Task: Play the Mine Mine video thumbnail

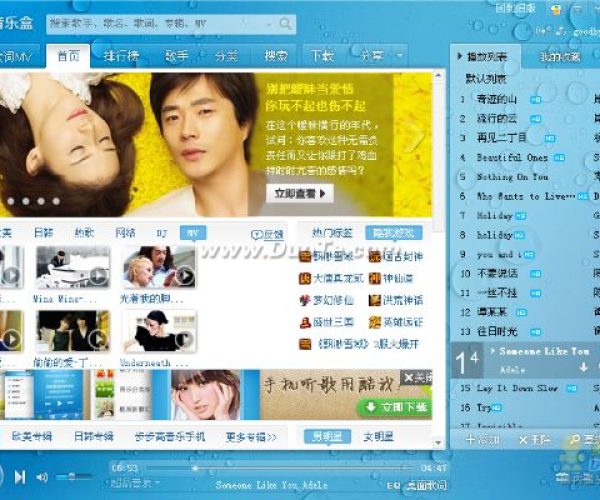Action: [x=73, y=268]
